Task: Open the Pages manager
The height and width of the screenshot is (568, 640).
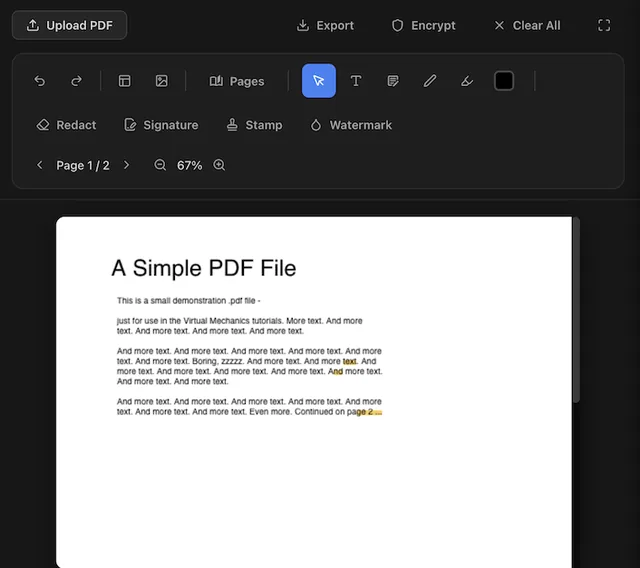Action: (237, 81)
